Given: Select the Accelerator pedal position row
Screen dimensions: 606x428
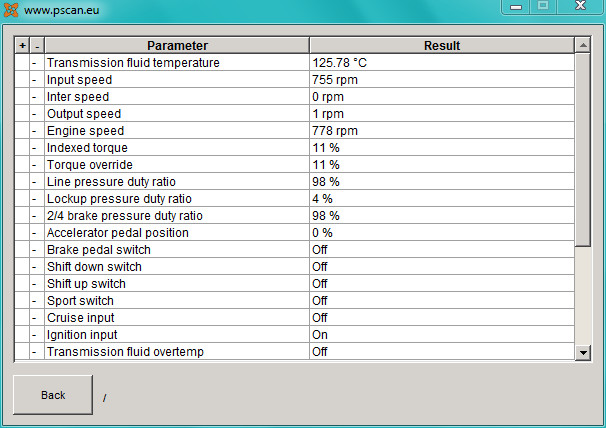Looking at the screenshot, I should click(x=294, y=233).
